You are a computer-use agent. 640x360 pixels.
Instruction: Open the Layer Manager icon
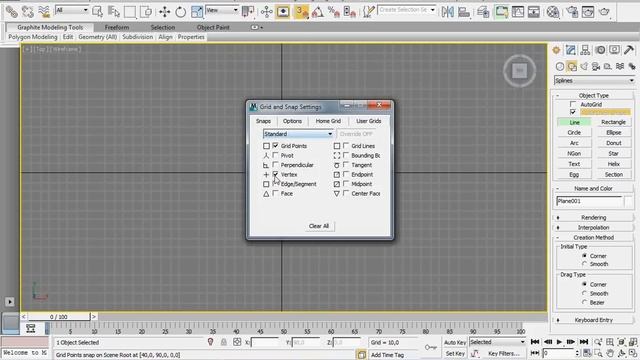(x=483, y=12)
